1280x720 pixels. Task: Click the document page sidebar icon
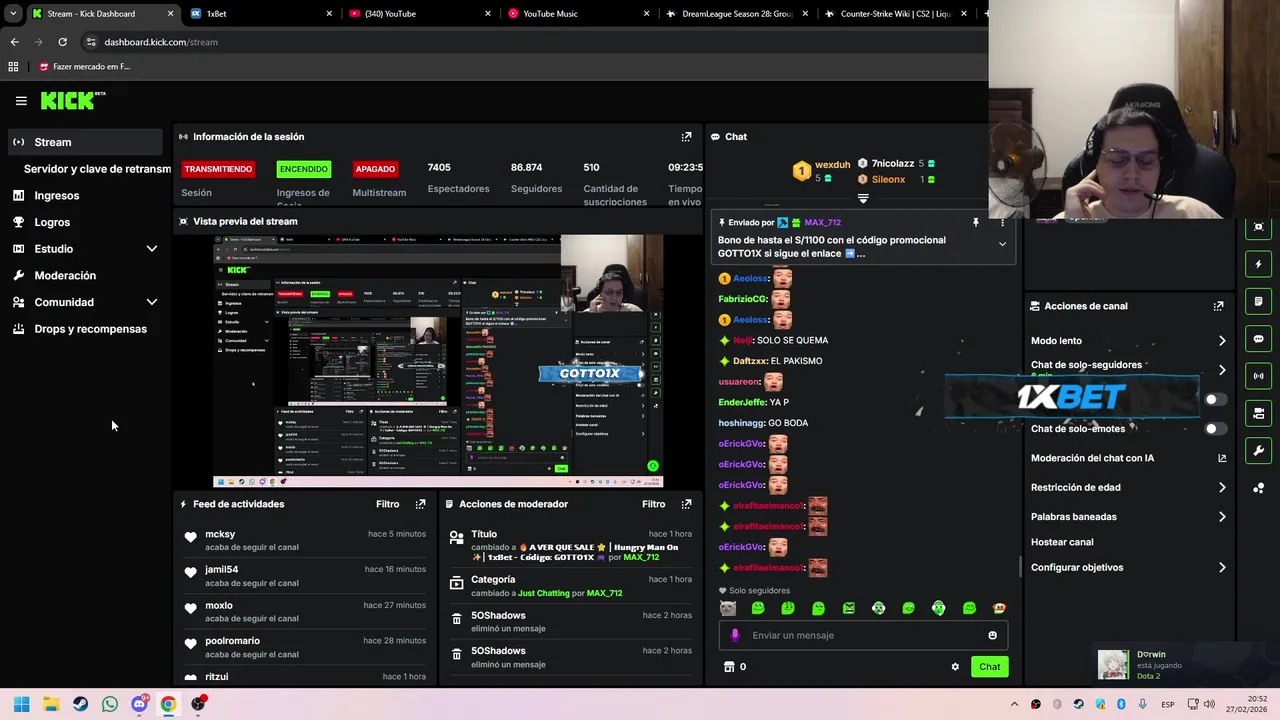pyautogui.click(x=1258, y=302)
